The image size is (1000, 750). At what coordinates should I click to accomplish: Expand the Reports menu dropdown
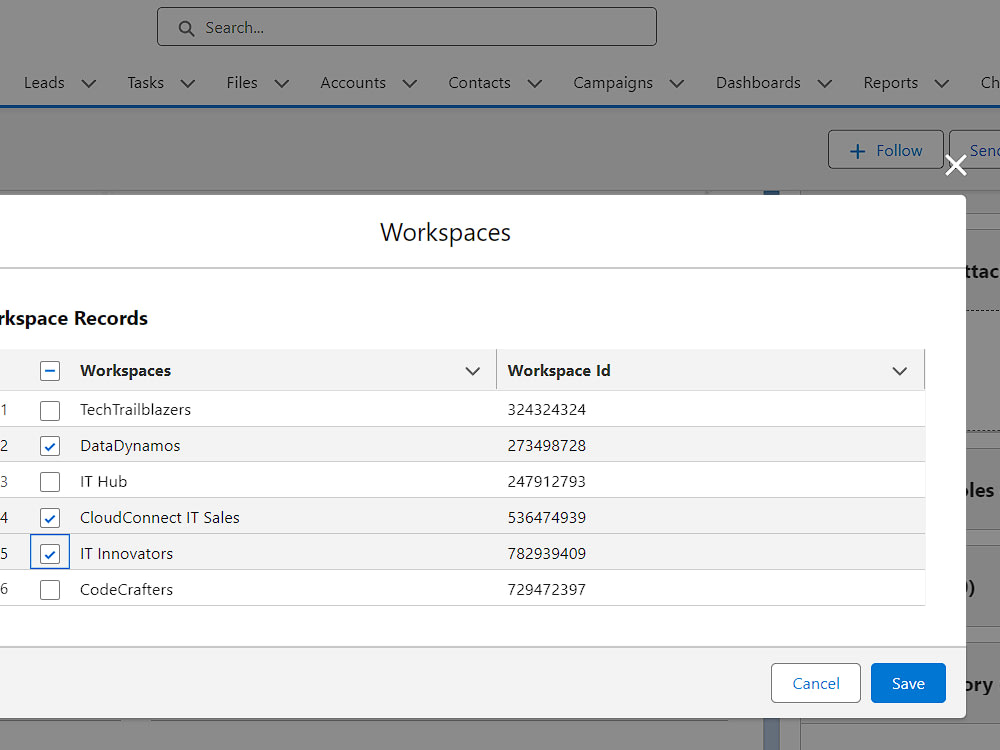[940, 84]
